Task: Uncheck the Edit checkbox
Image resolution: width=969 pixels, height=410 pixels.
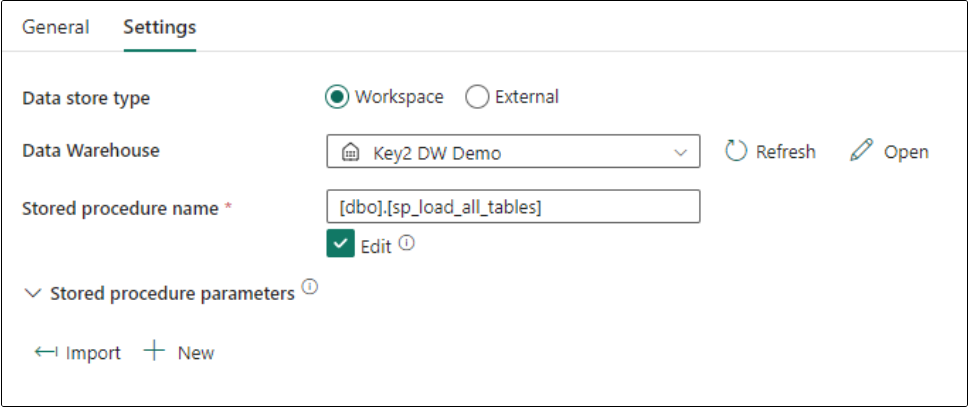Action: (x=341, y=243)
